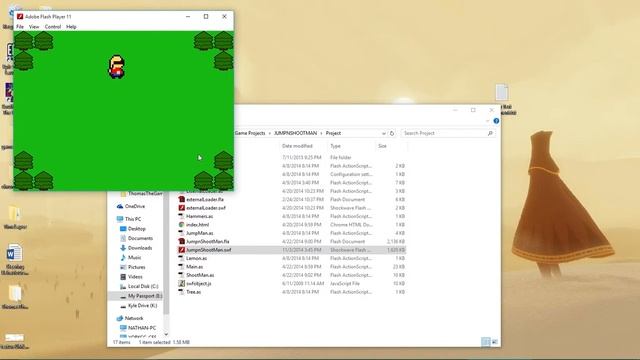
Task: Click the Hammers.as file icon
Action: 182,216
